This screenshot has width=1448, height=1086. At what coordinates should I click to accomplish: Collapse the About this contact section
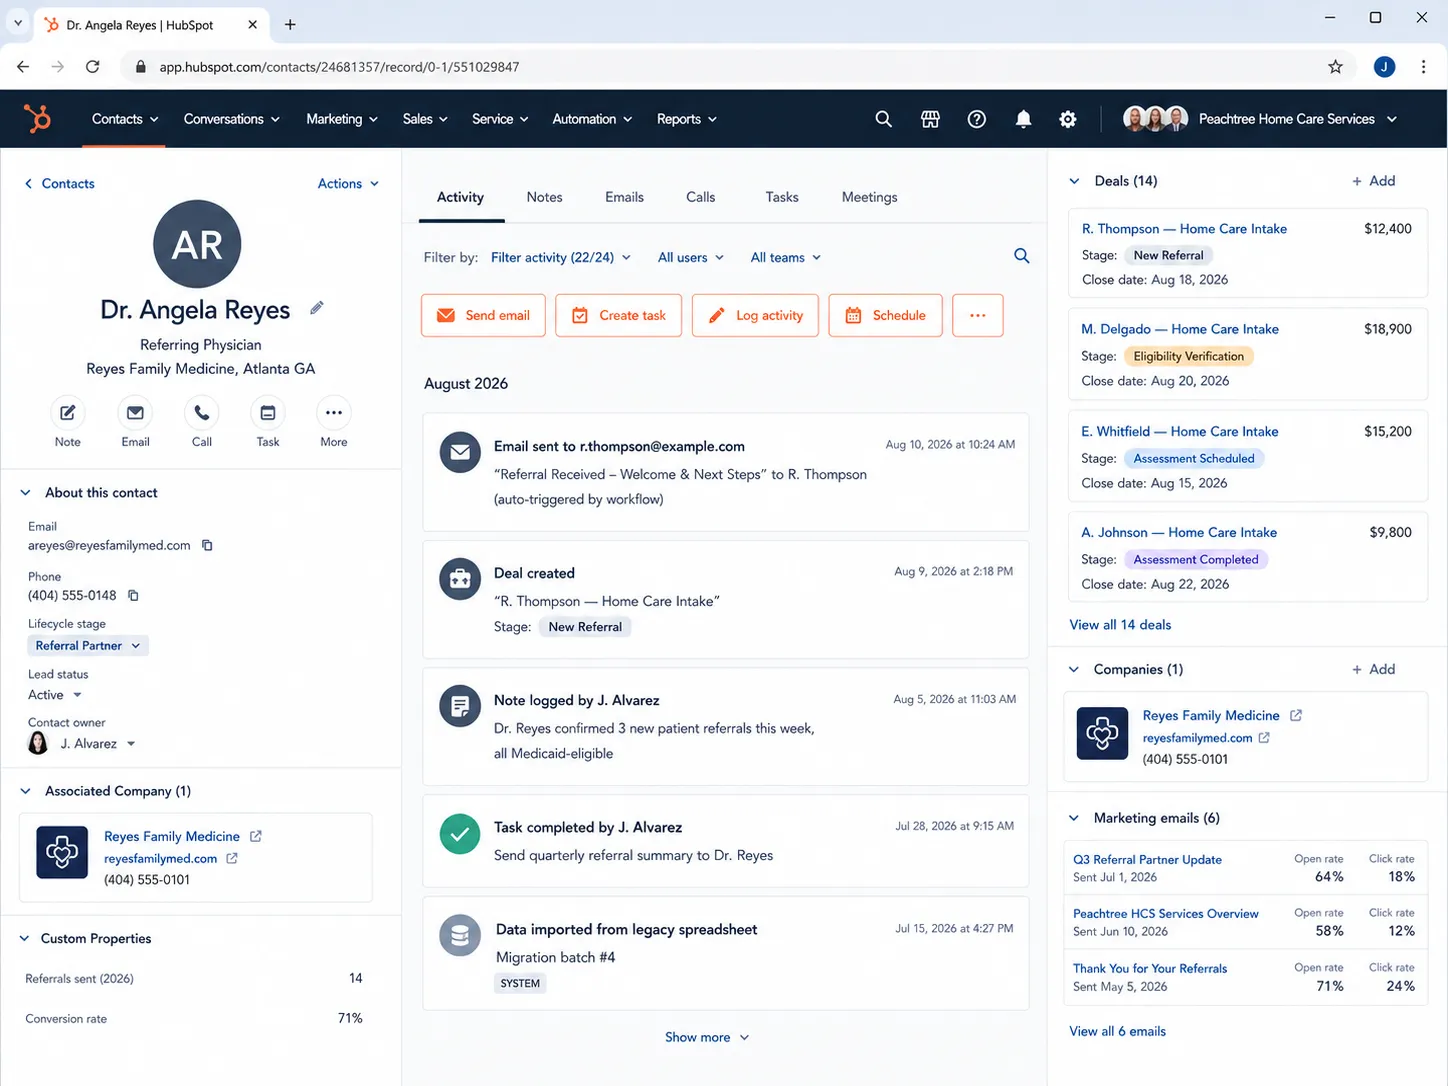(x=26, y=493)
